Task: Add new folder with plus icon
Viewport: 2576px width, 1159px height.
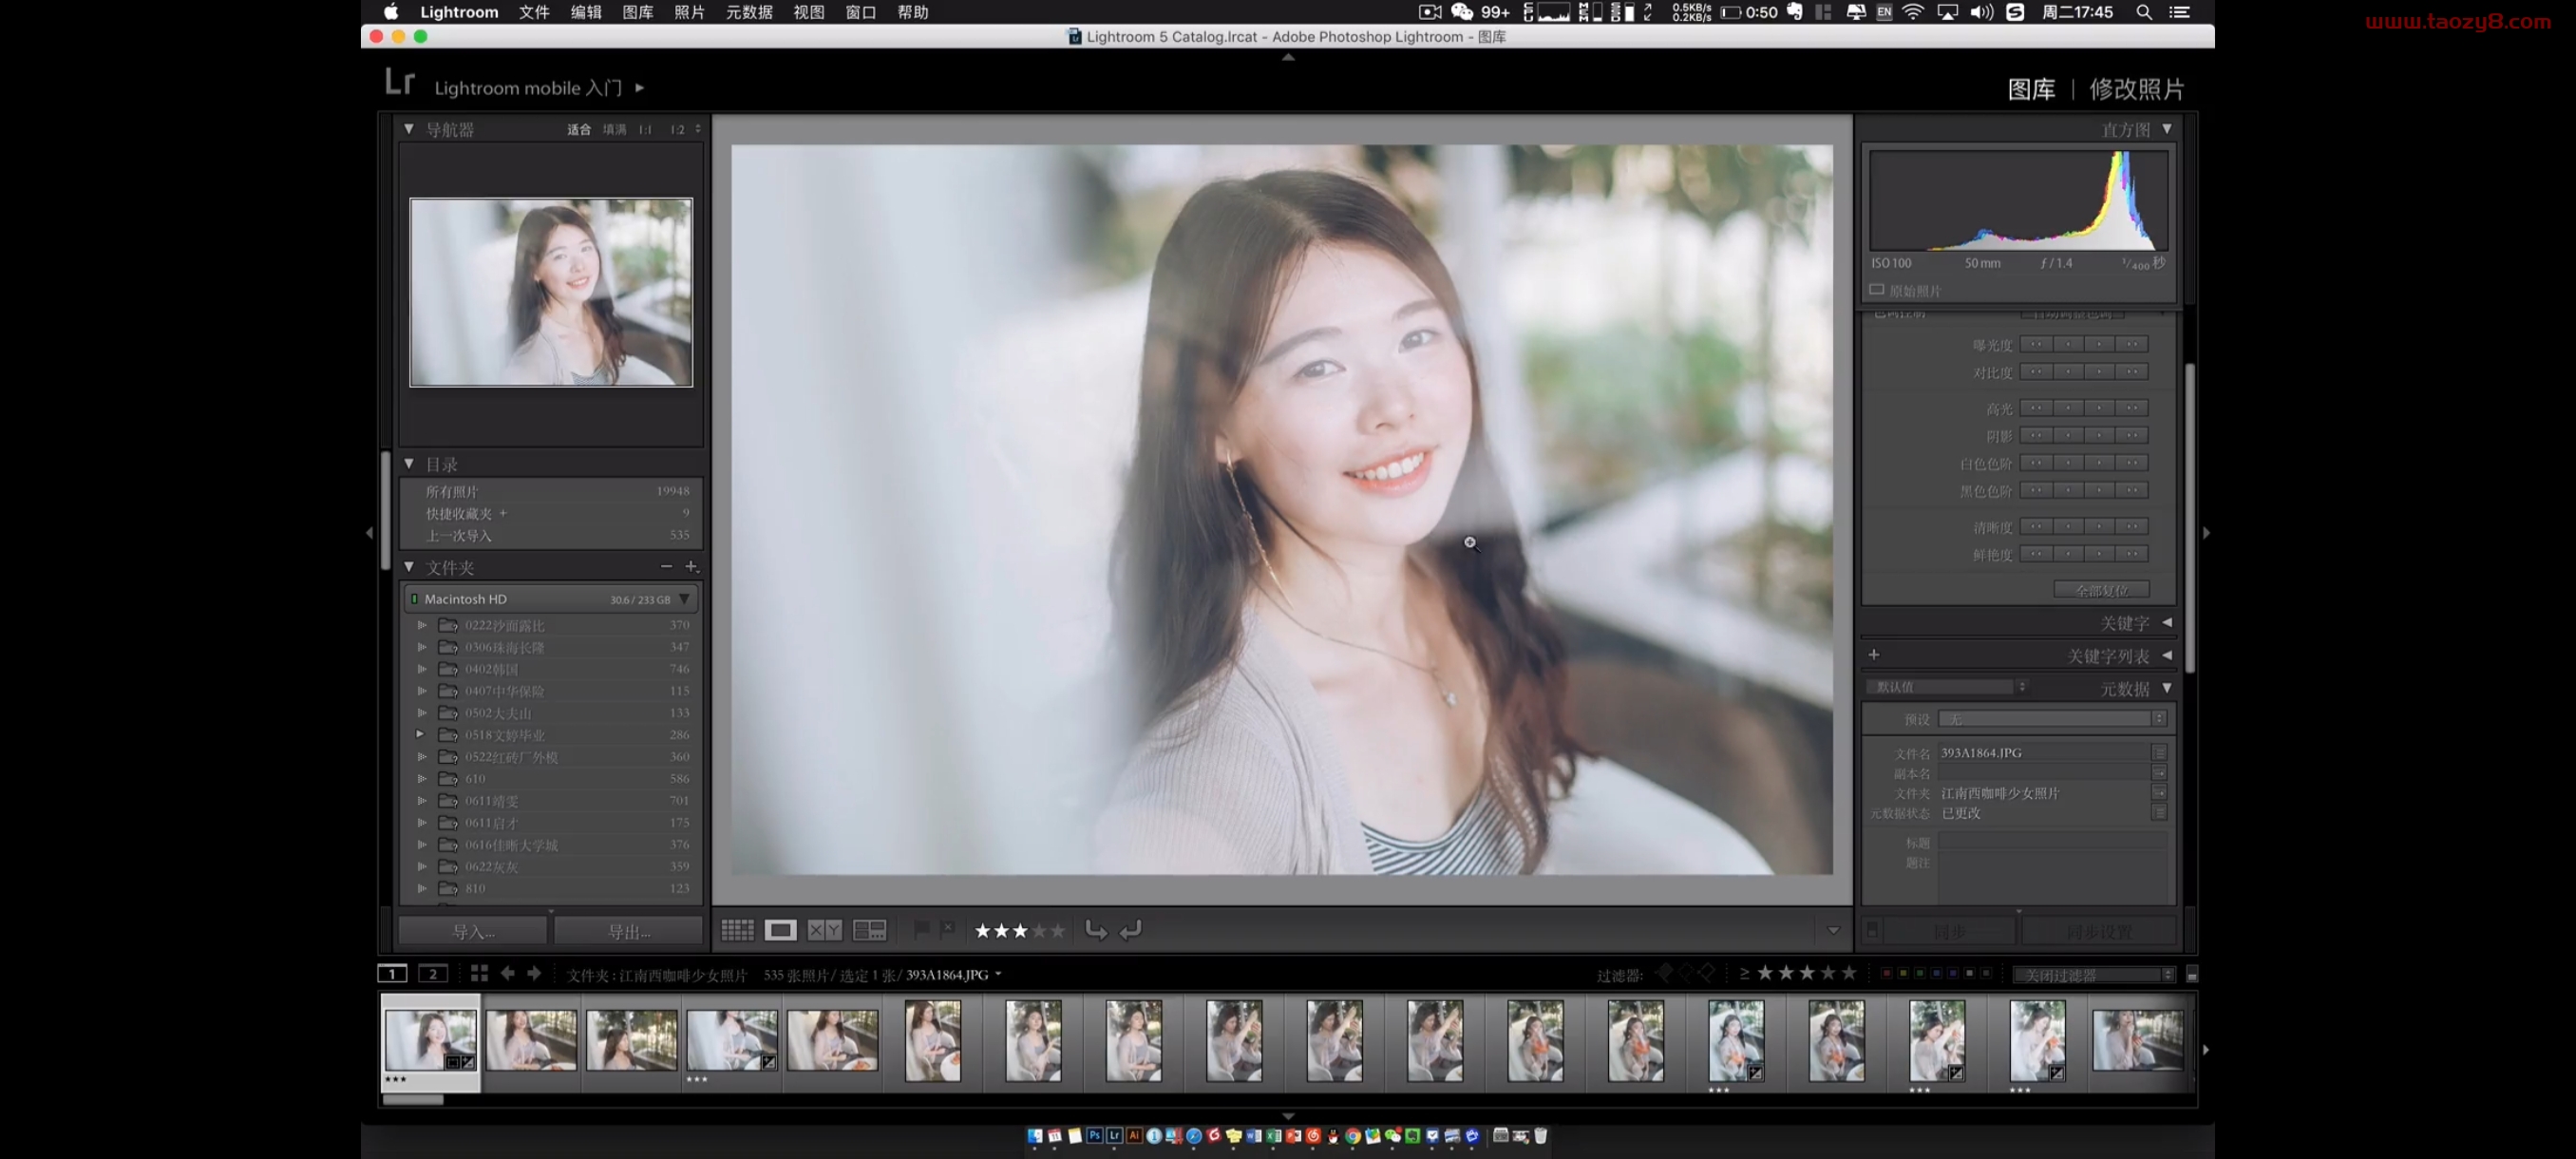Action: 691,567
